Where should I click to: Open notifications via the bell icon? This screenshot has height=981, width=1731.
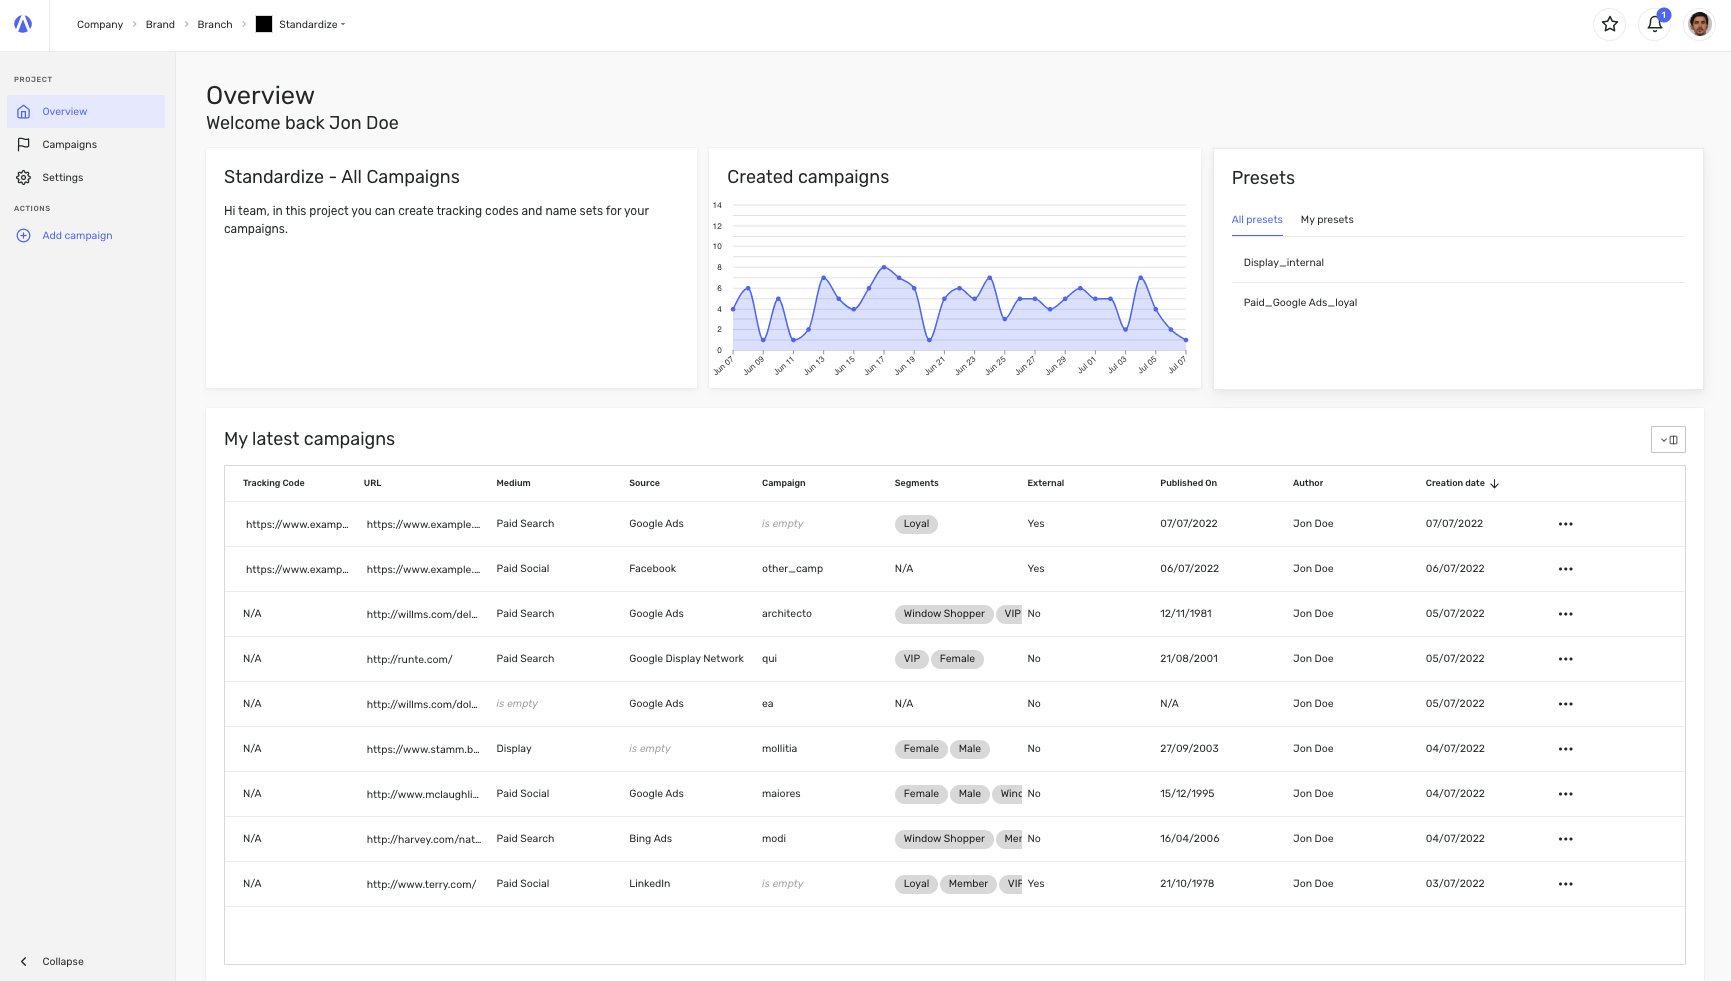click(x=1654, y=24)
